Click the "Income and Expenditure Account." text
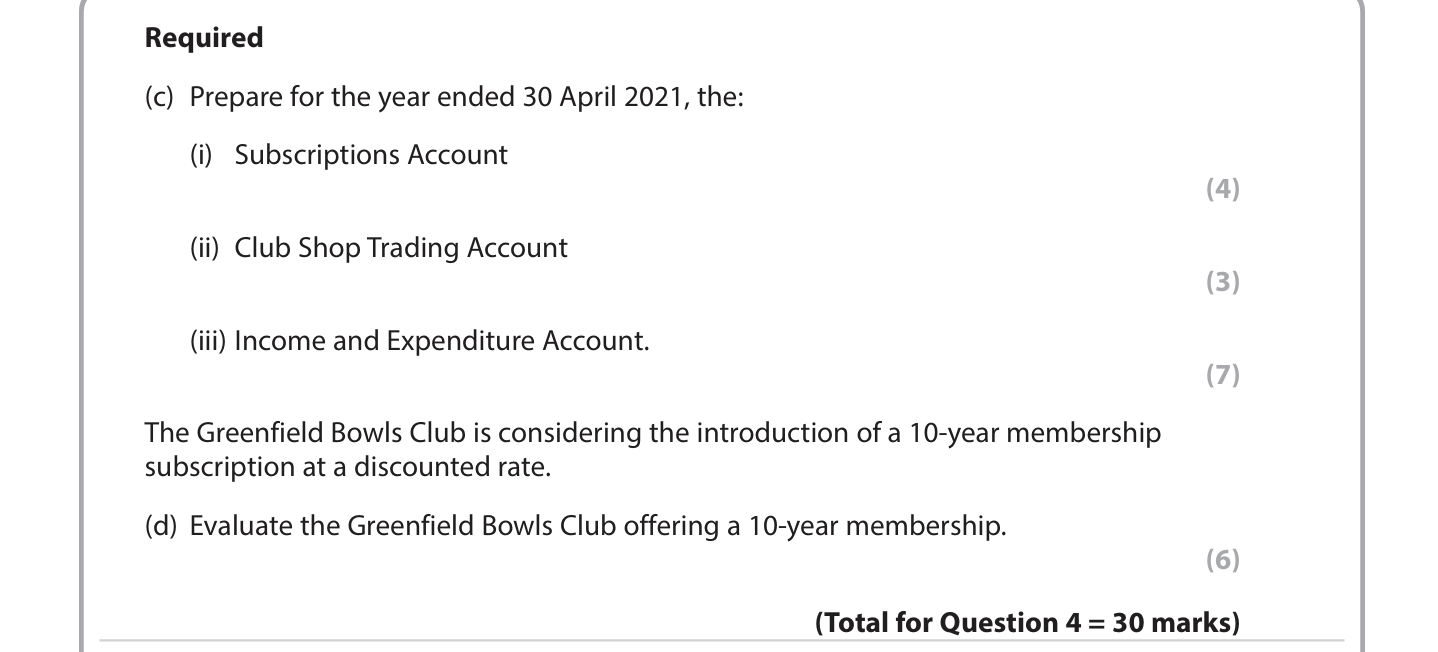 (442, 341)
